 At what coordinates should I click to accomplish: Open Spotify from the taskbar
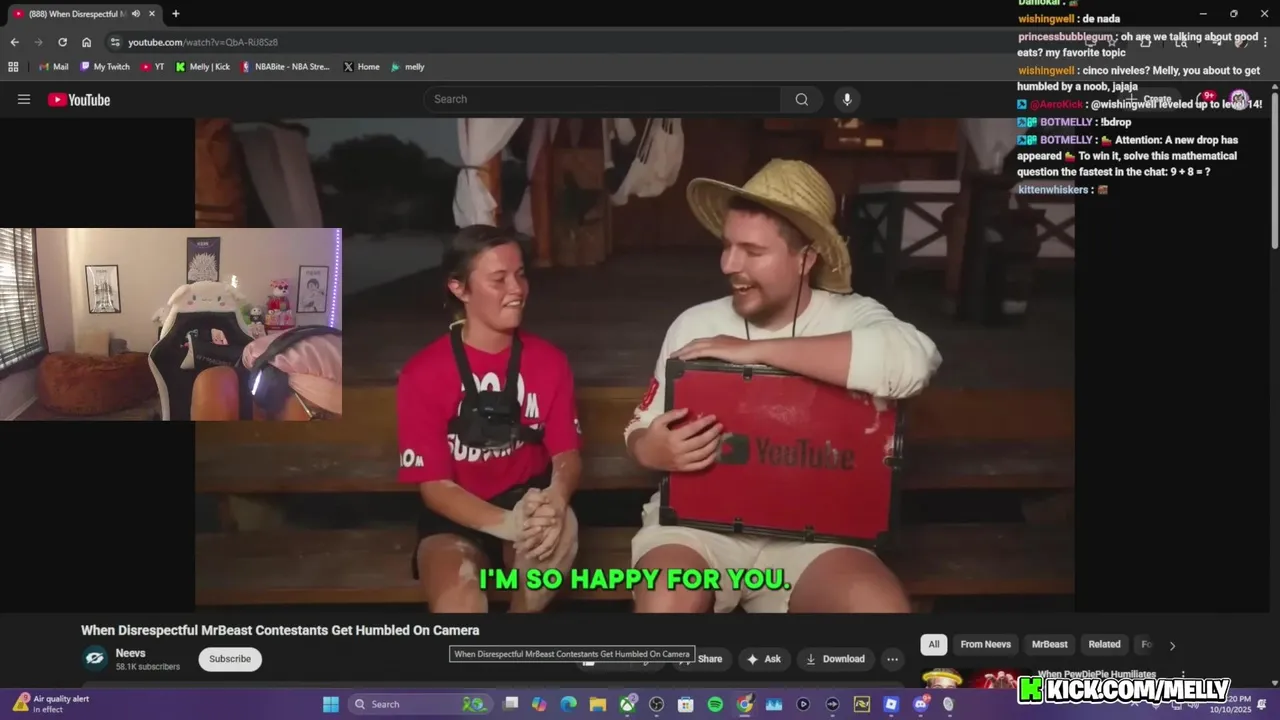tap(715, 704)
